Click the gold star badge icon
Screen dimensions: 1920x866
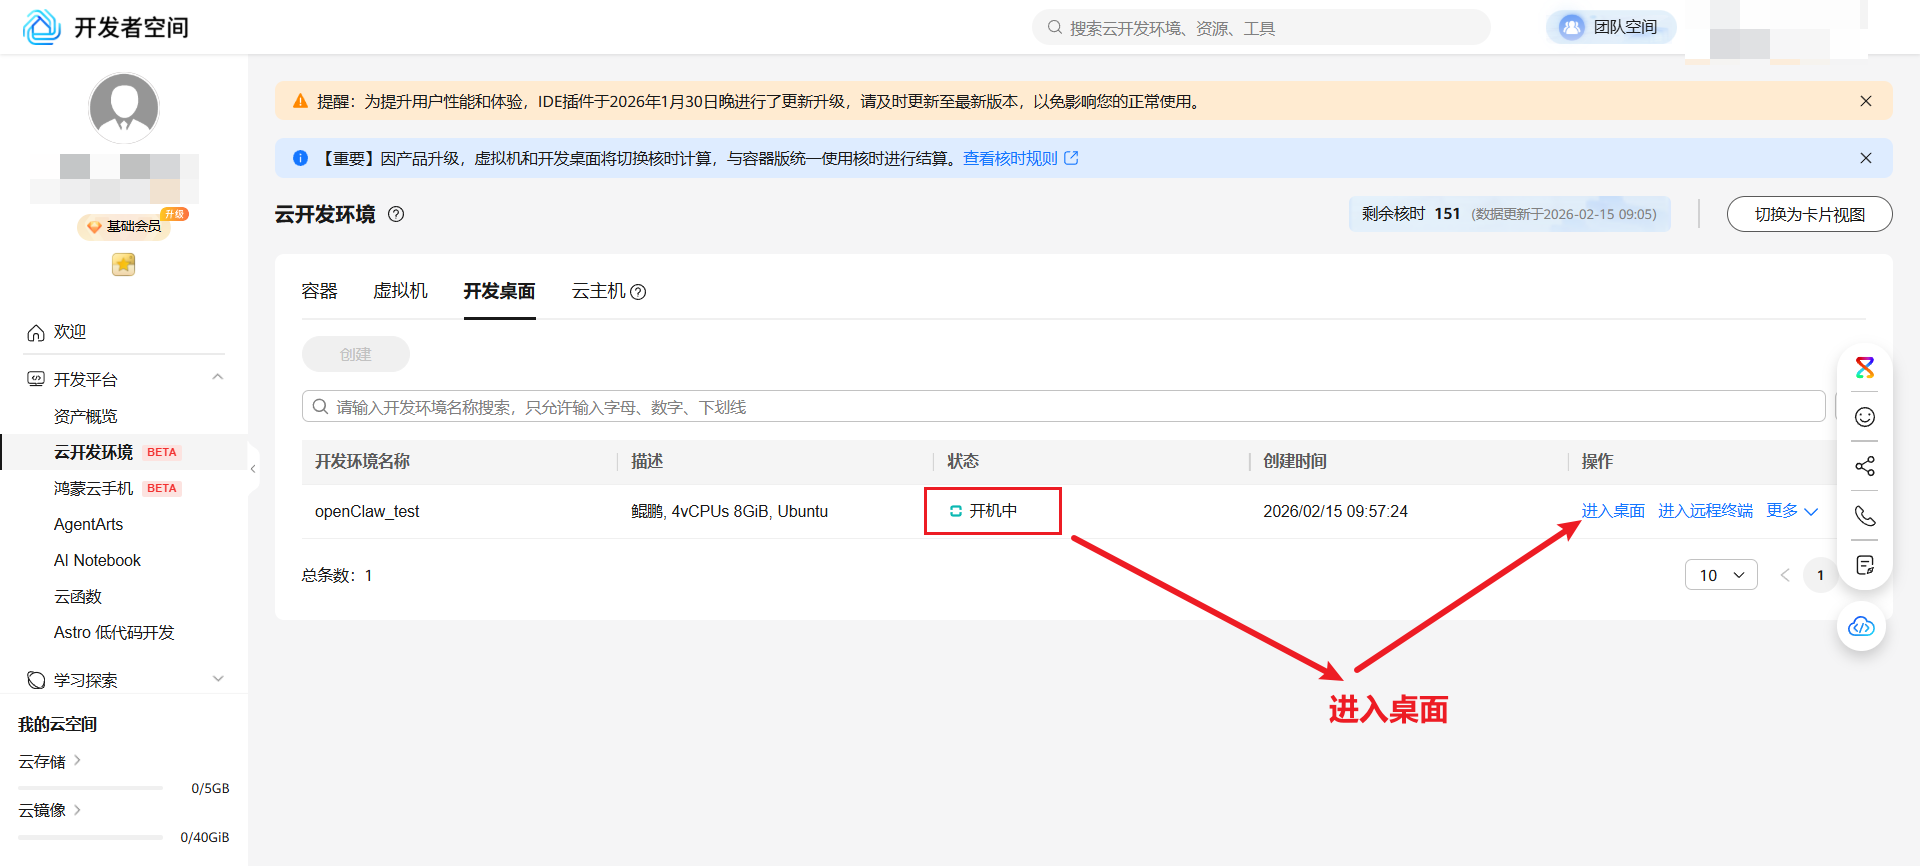click(x=123, y=264)
